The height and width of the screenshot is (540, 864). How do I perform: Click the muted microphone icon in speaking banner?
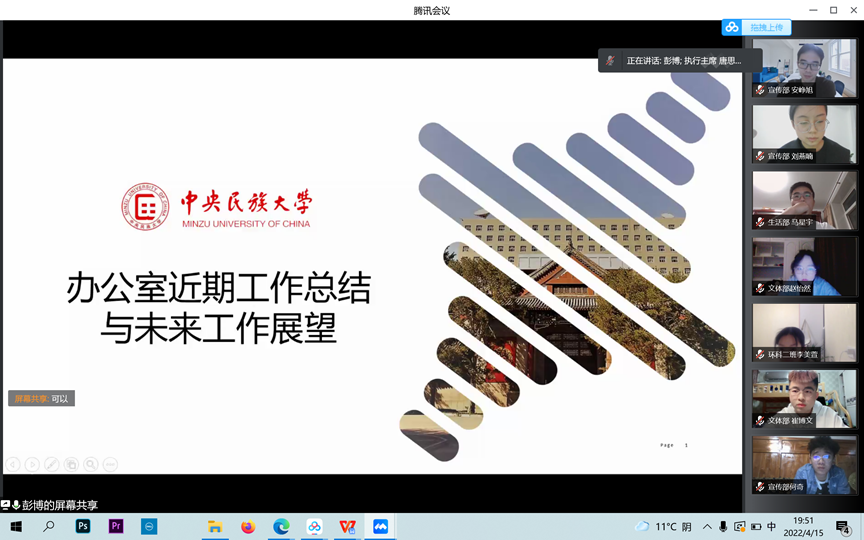pos(610,61)
